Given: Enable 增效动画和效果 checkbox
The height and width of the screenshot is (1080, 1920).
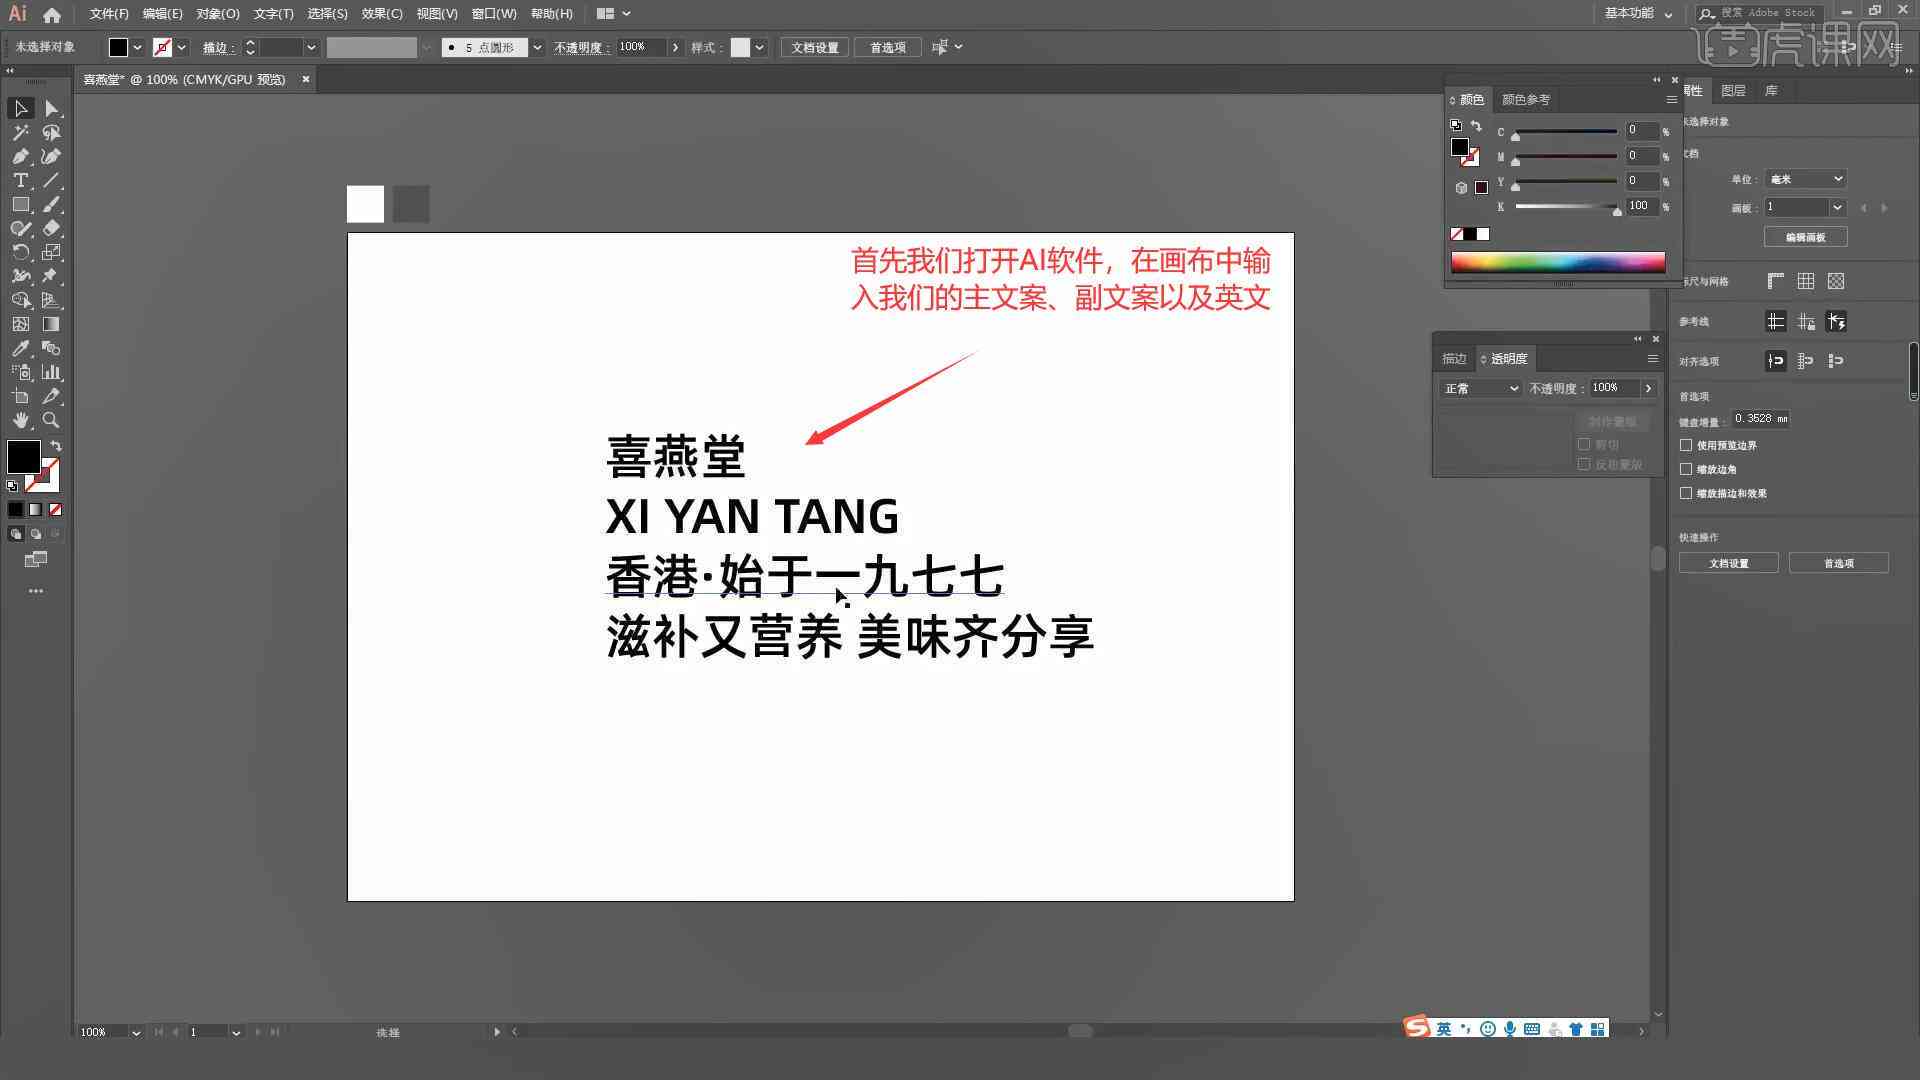Looking at the screenshot, I should pos(1688,493).
